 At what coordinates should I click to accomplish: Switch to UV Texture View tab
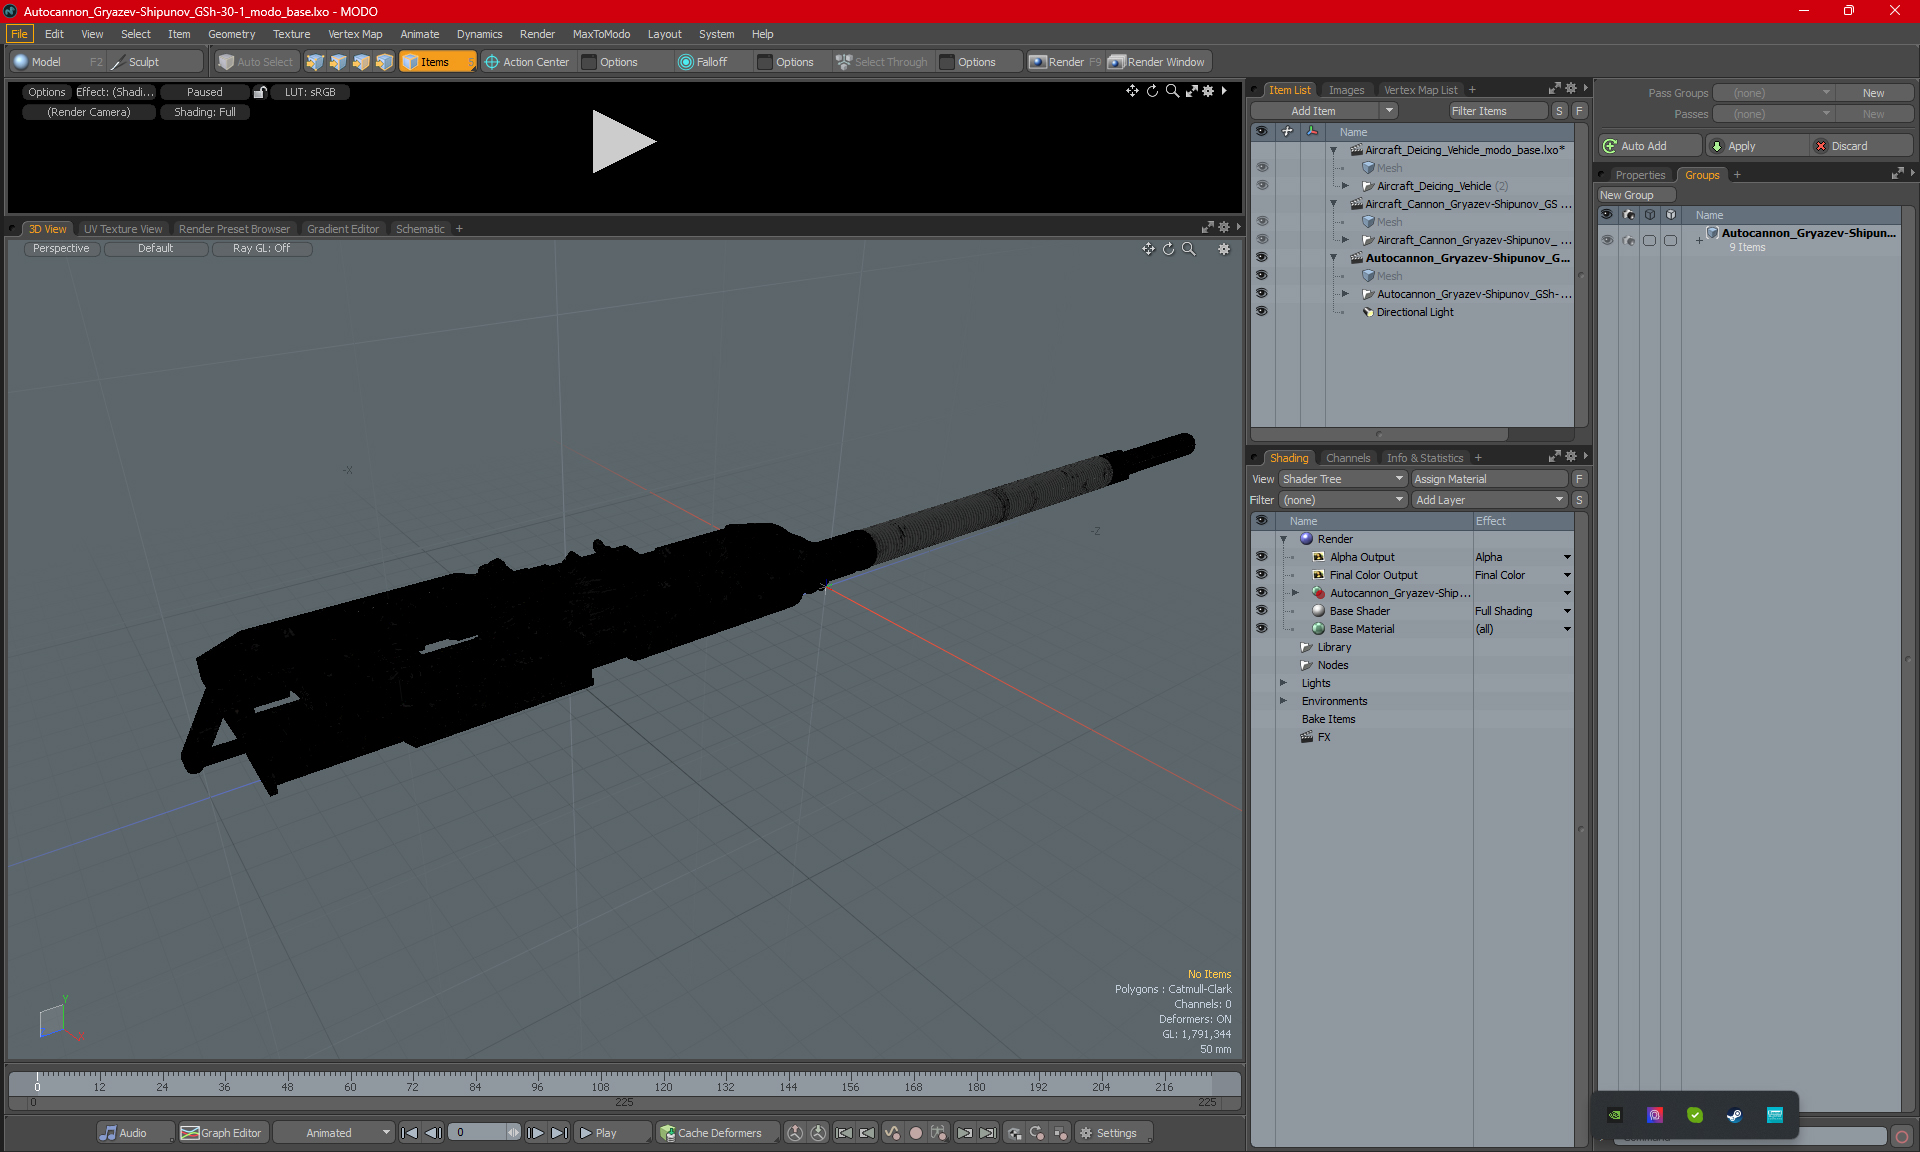pyautogui.click(x=122, y=229)
